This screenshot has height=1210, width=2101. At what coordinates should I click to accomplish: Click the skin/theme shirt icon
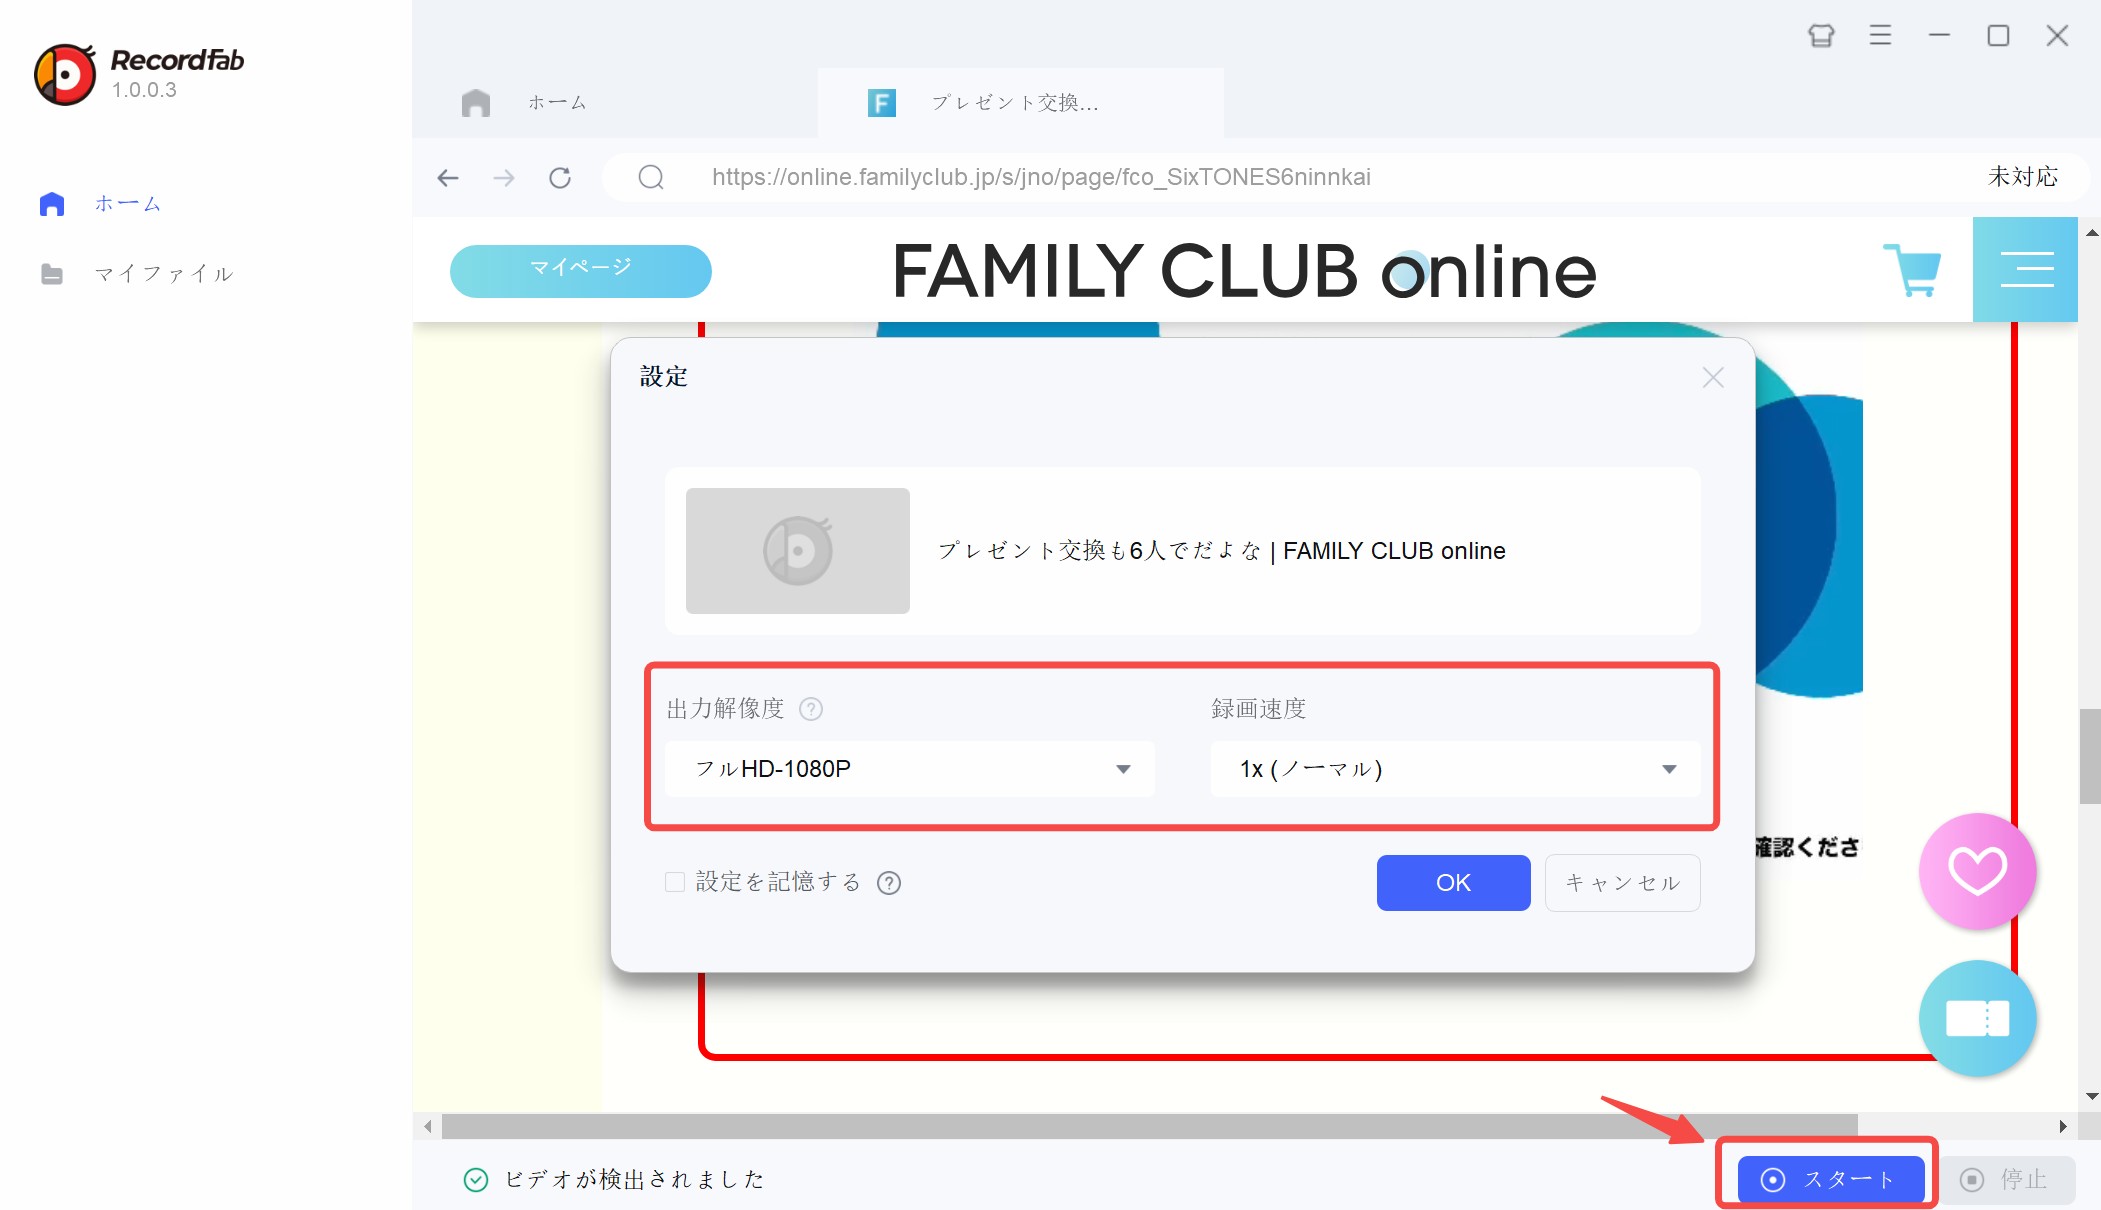pyautogui.click(x=1821, y=36)
